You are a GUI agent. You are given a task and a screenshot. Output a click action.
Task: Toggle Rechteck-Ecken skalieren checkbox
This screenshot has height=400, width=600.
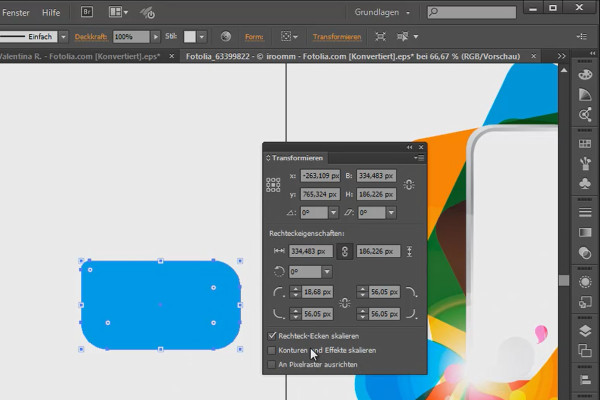[x=272, y=336]
